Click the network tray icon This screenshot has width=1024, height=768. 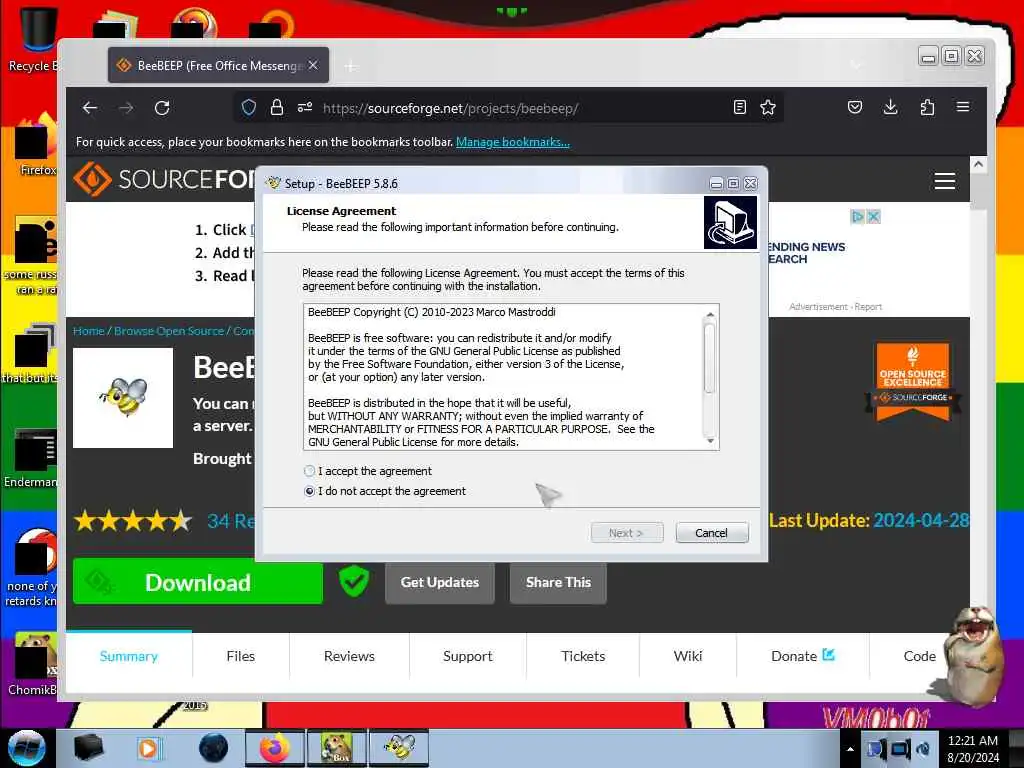tap(899, 748)
